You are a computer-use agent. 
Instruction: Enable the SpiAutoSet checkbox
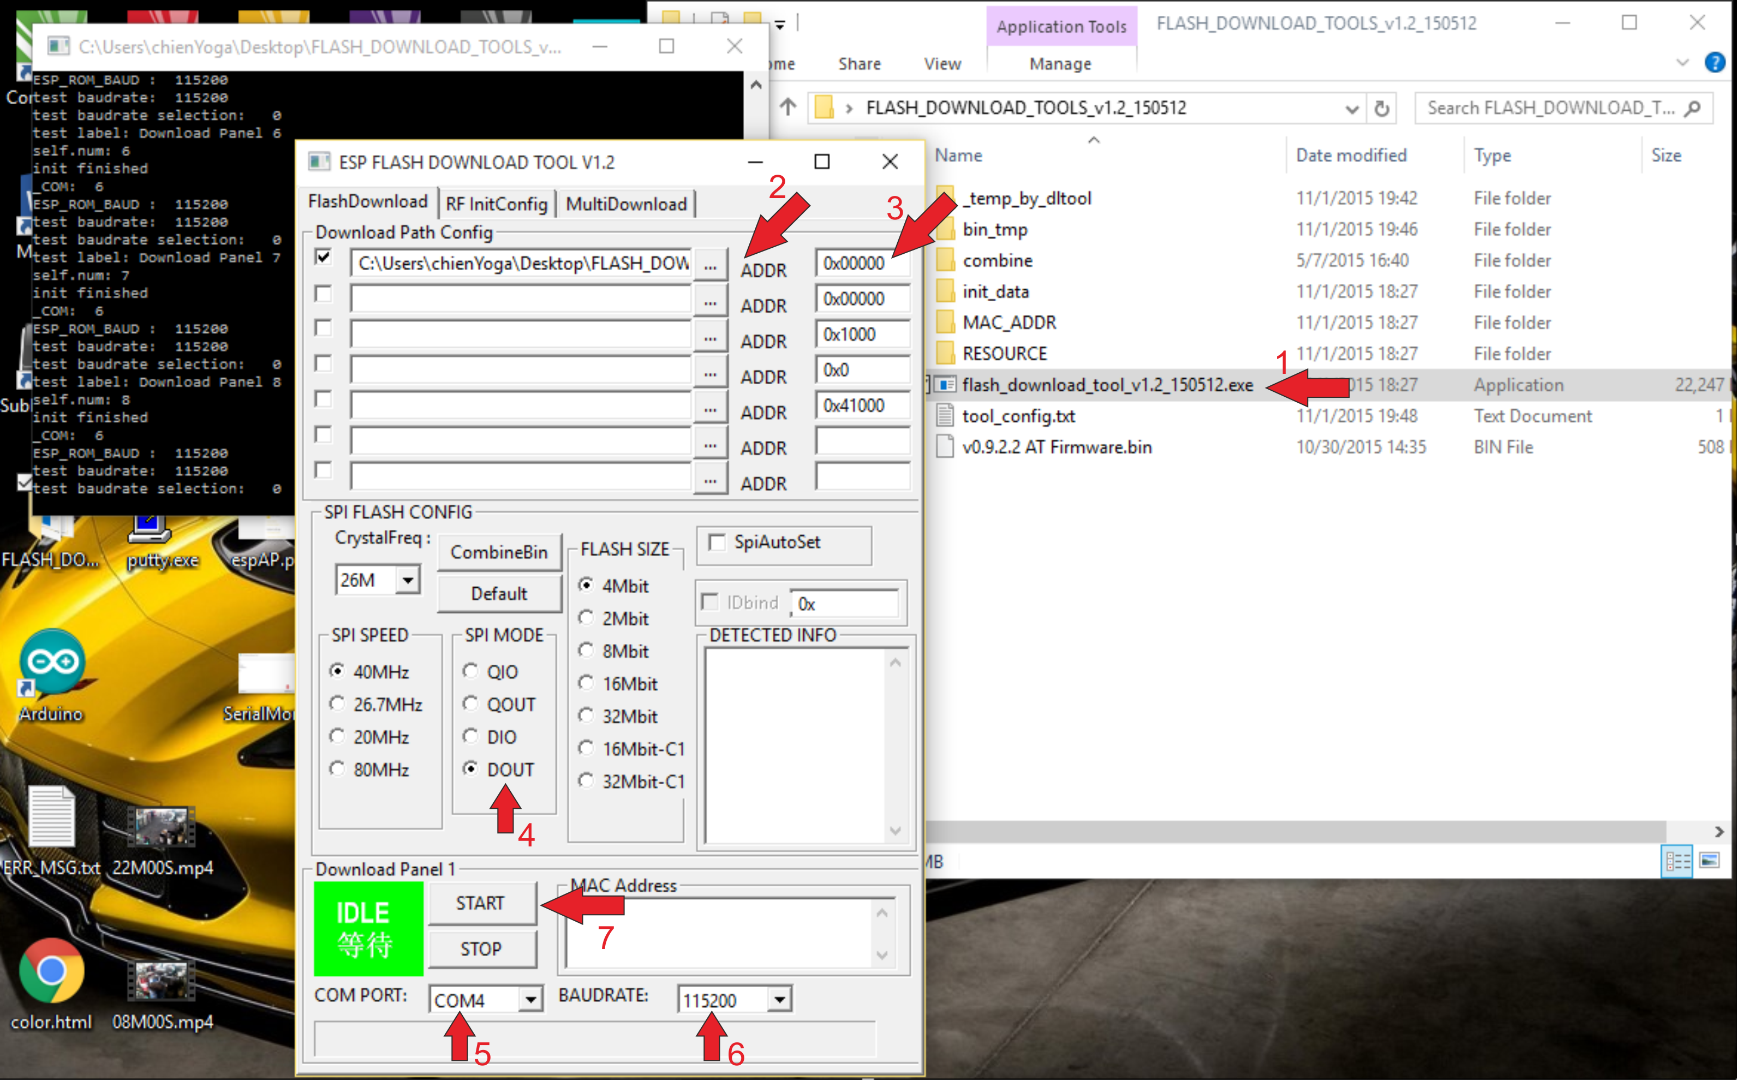pos(717,542)
